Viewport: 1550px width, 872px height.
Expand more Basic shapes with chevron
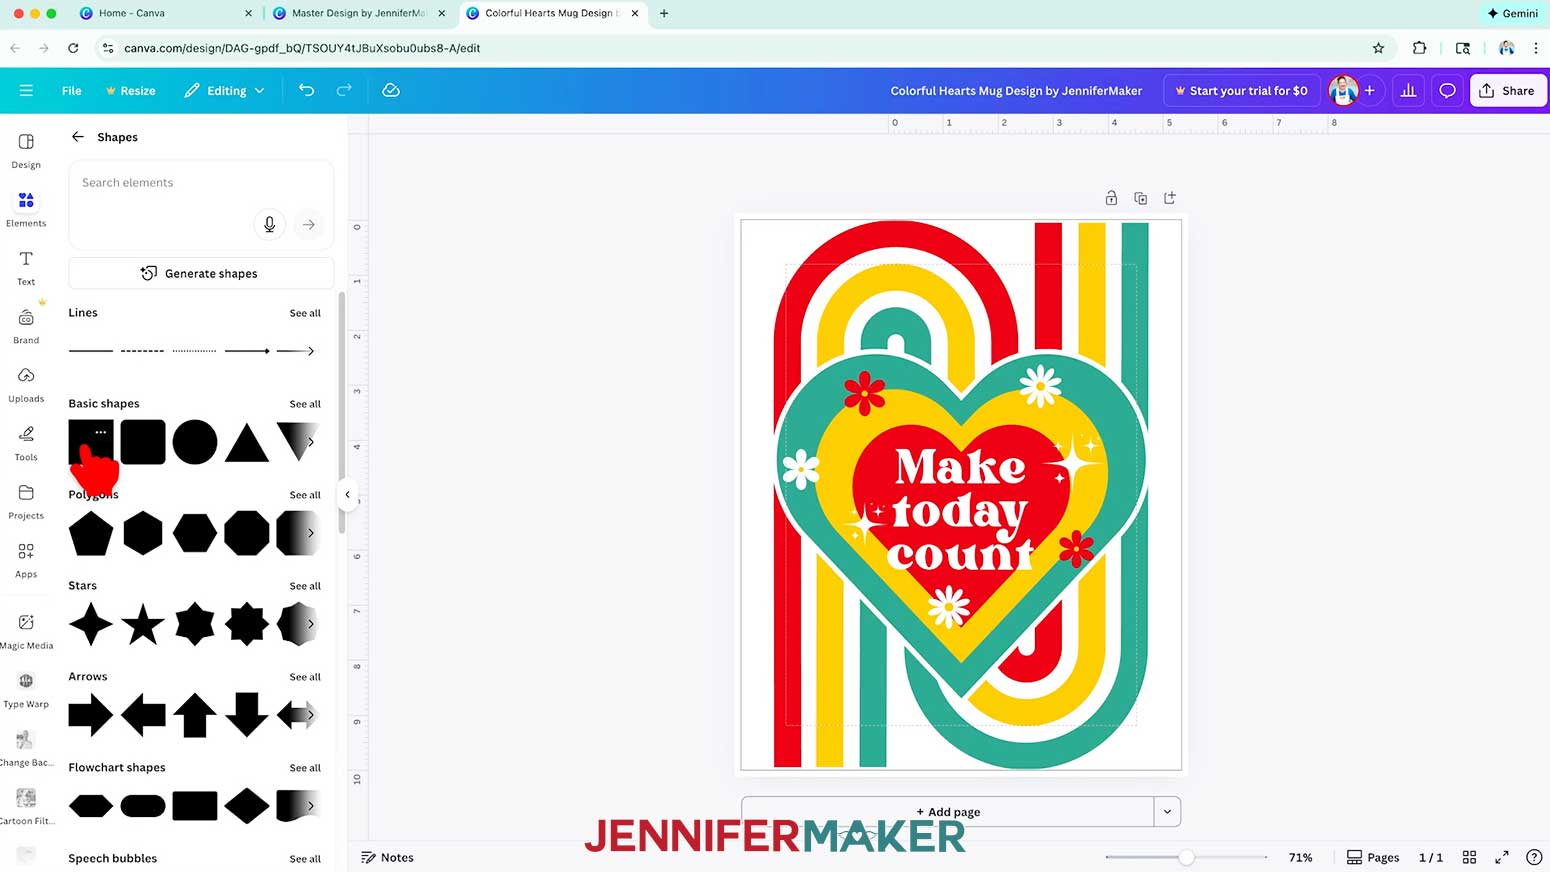311,442
